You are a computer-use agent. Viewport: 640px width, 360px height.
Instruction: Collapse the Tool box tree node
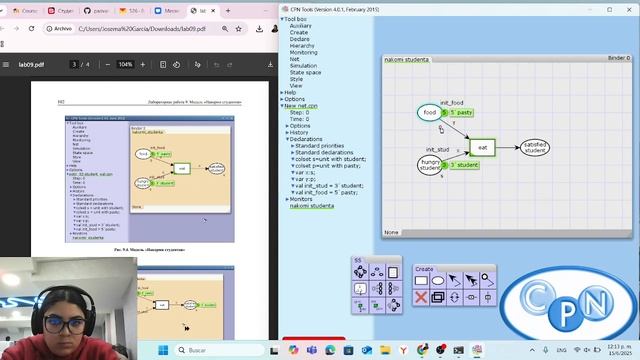pos(282,19)
